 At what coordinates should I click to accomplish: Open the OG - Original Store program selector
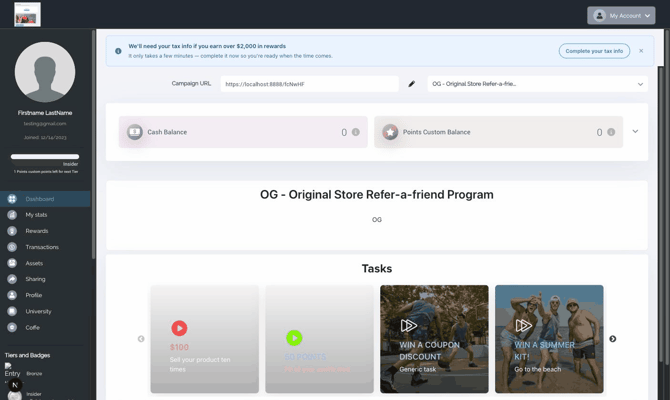pos(538,84)
